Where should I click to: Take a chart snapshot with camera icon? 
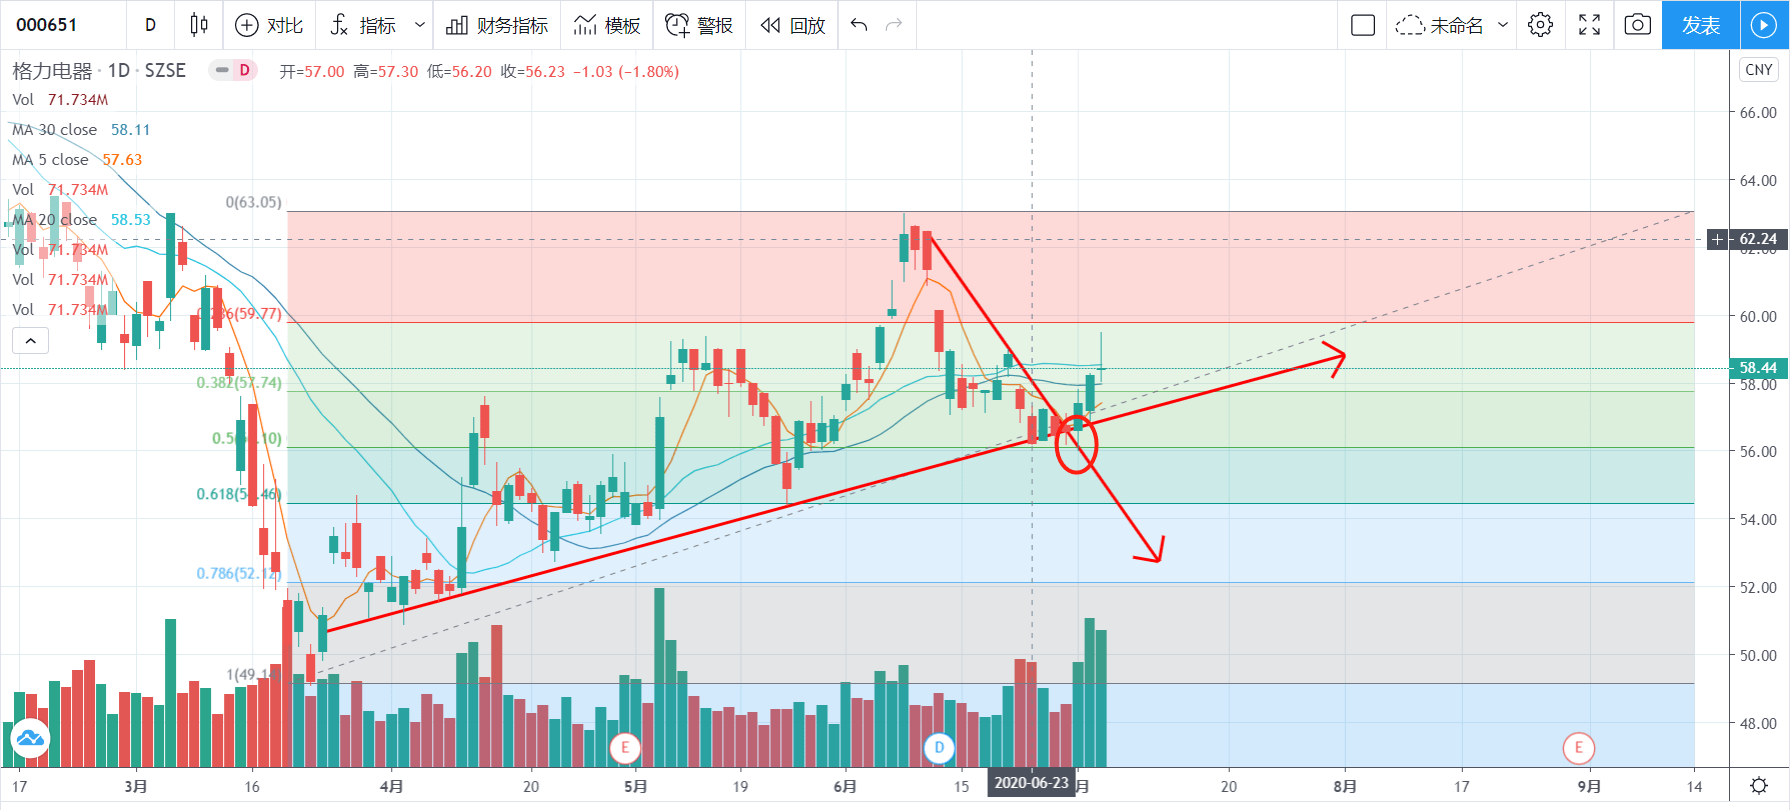pyautogui.click(x=1637, y=25)
